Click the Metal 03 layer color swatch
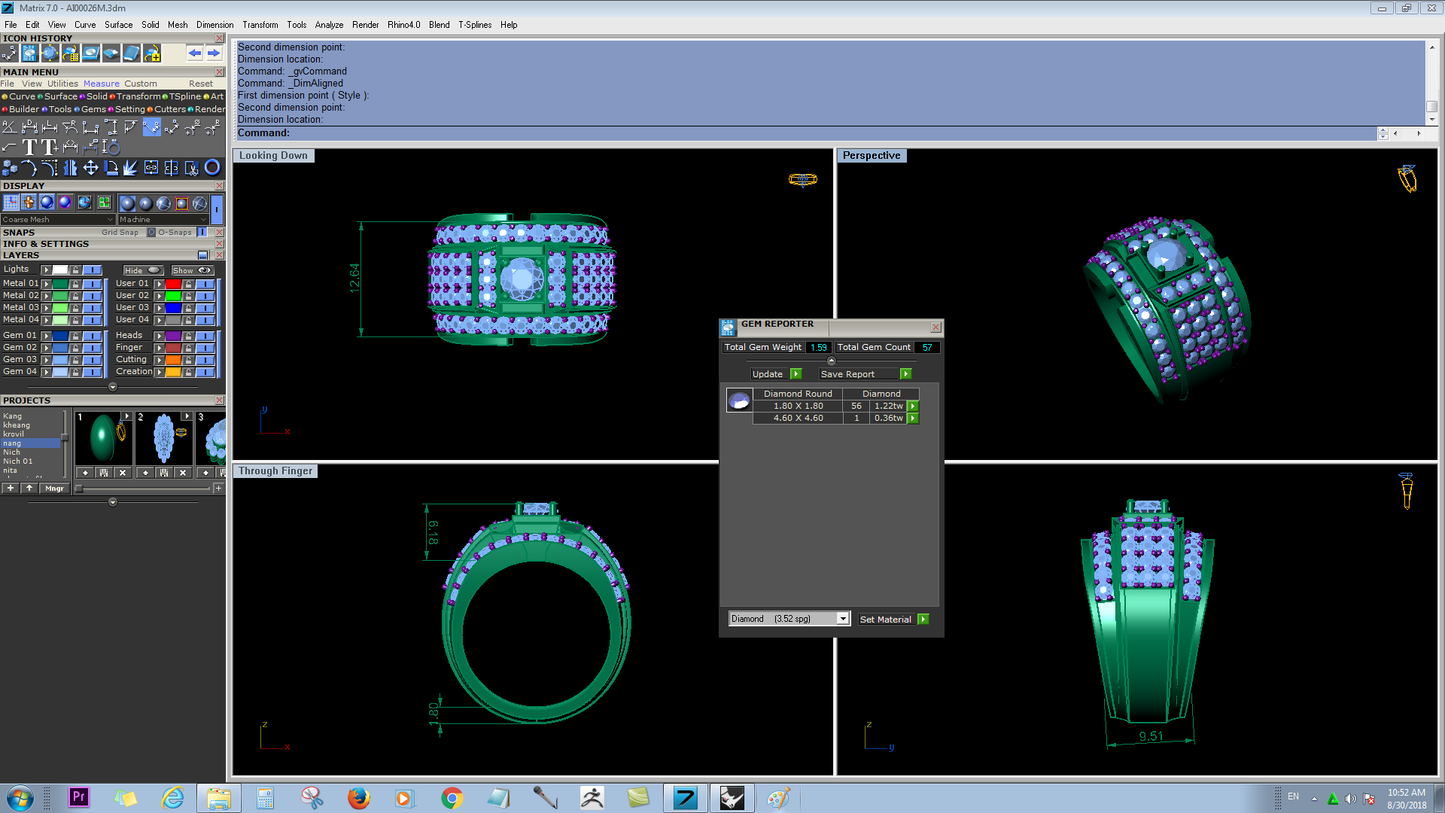Image resolution: width=1445 pixels, height=813 pixels. click(x=60, y=307)
